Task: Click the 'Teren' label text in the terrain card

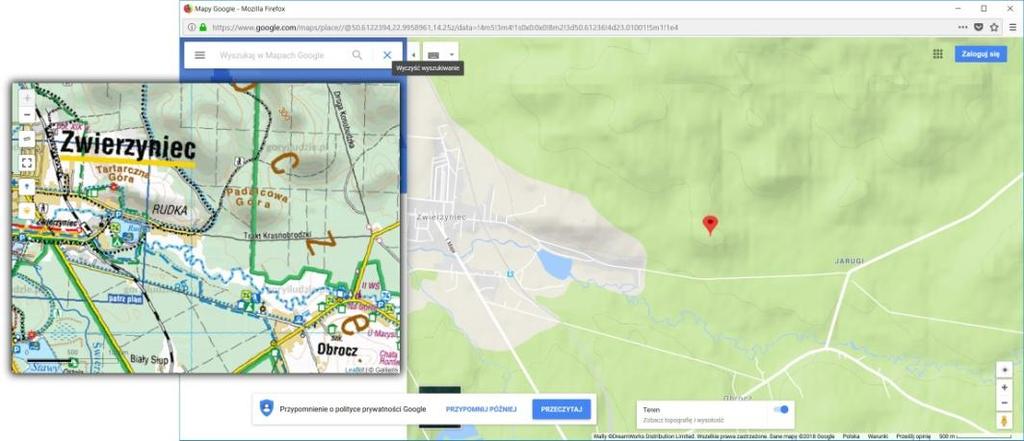Action: point(651,410)
